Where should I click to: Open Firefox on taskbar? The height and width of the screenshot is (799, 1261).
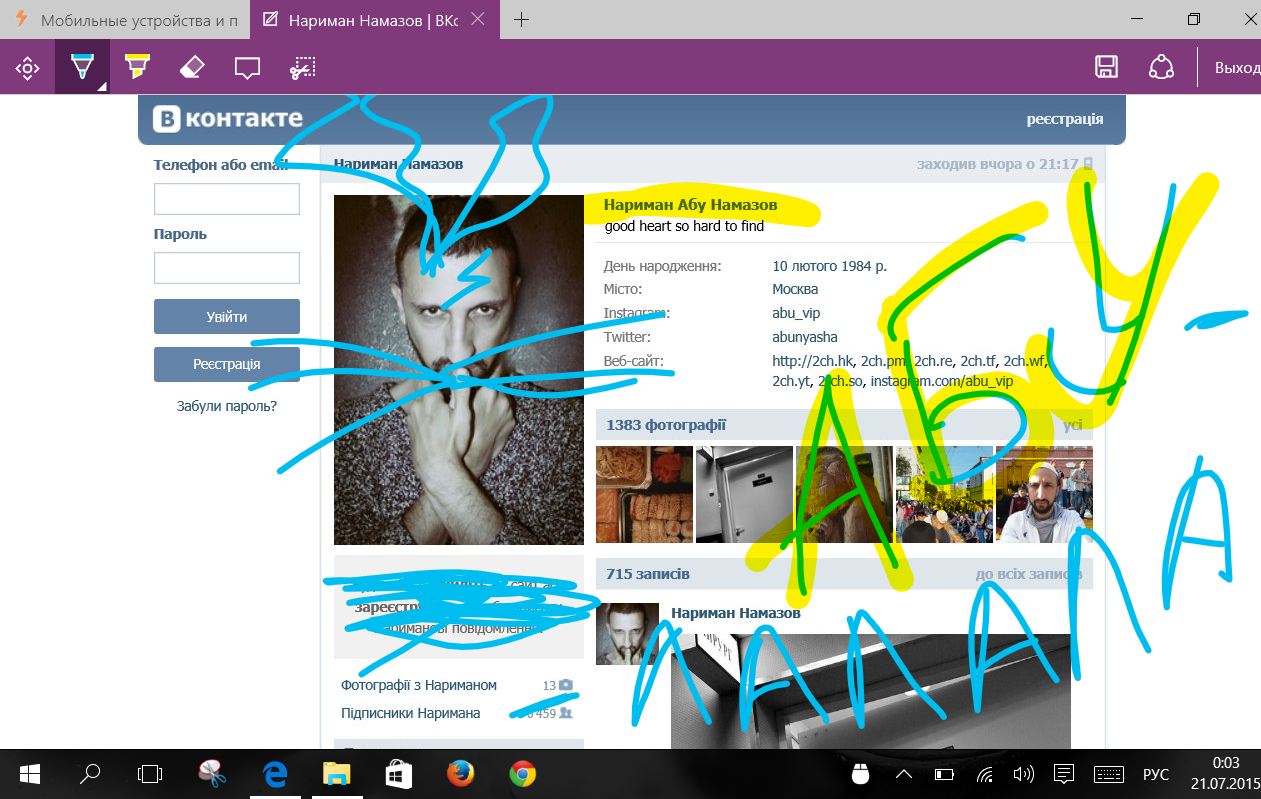click(x=460, y=773)
